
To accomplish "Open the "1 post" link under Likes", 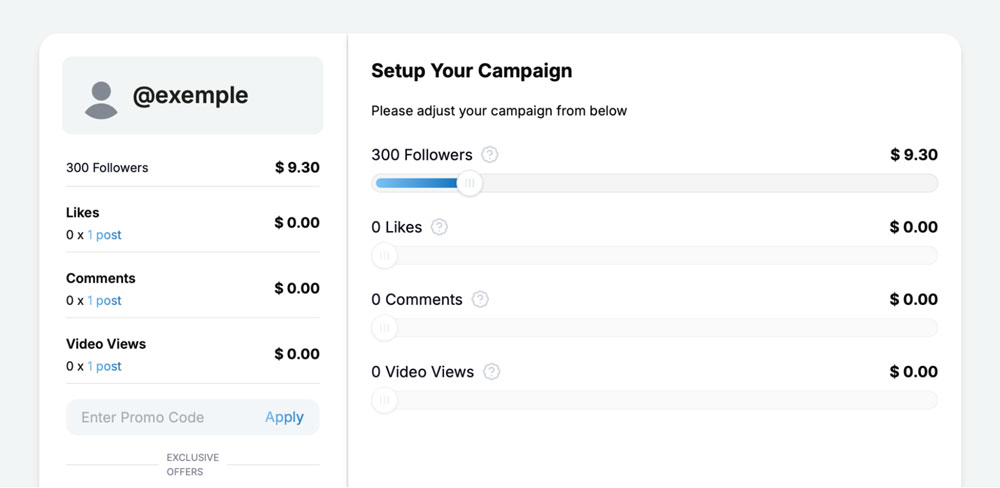I will (x=104, y=235).
